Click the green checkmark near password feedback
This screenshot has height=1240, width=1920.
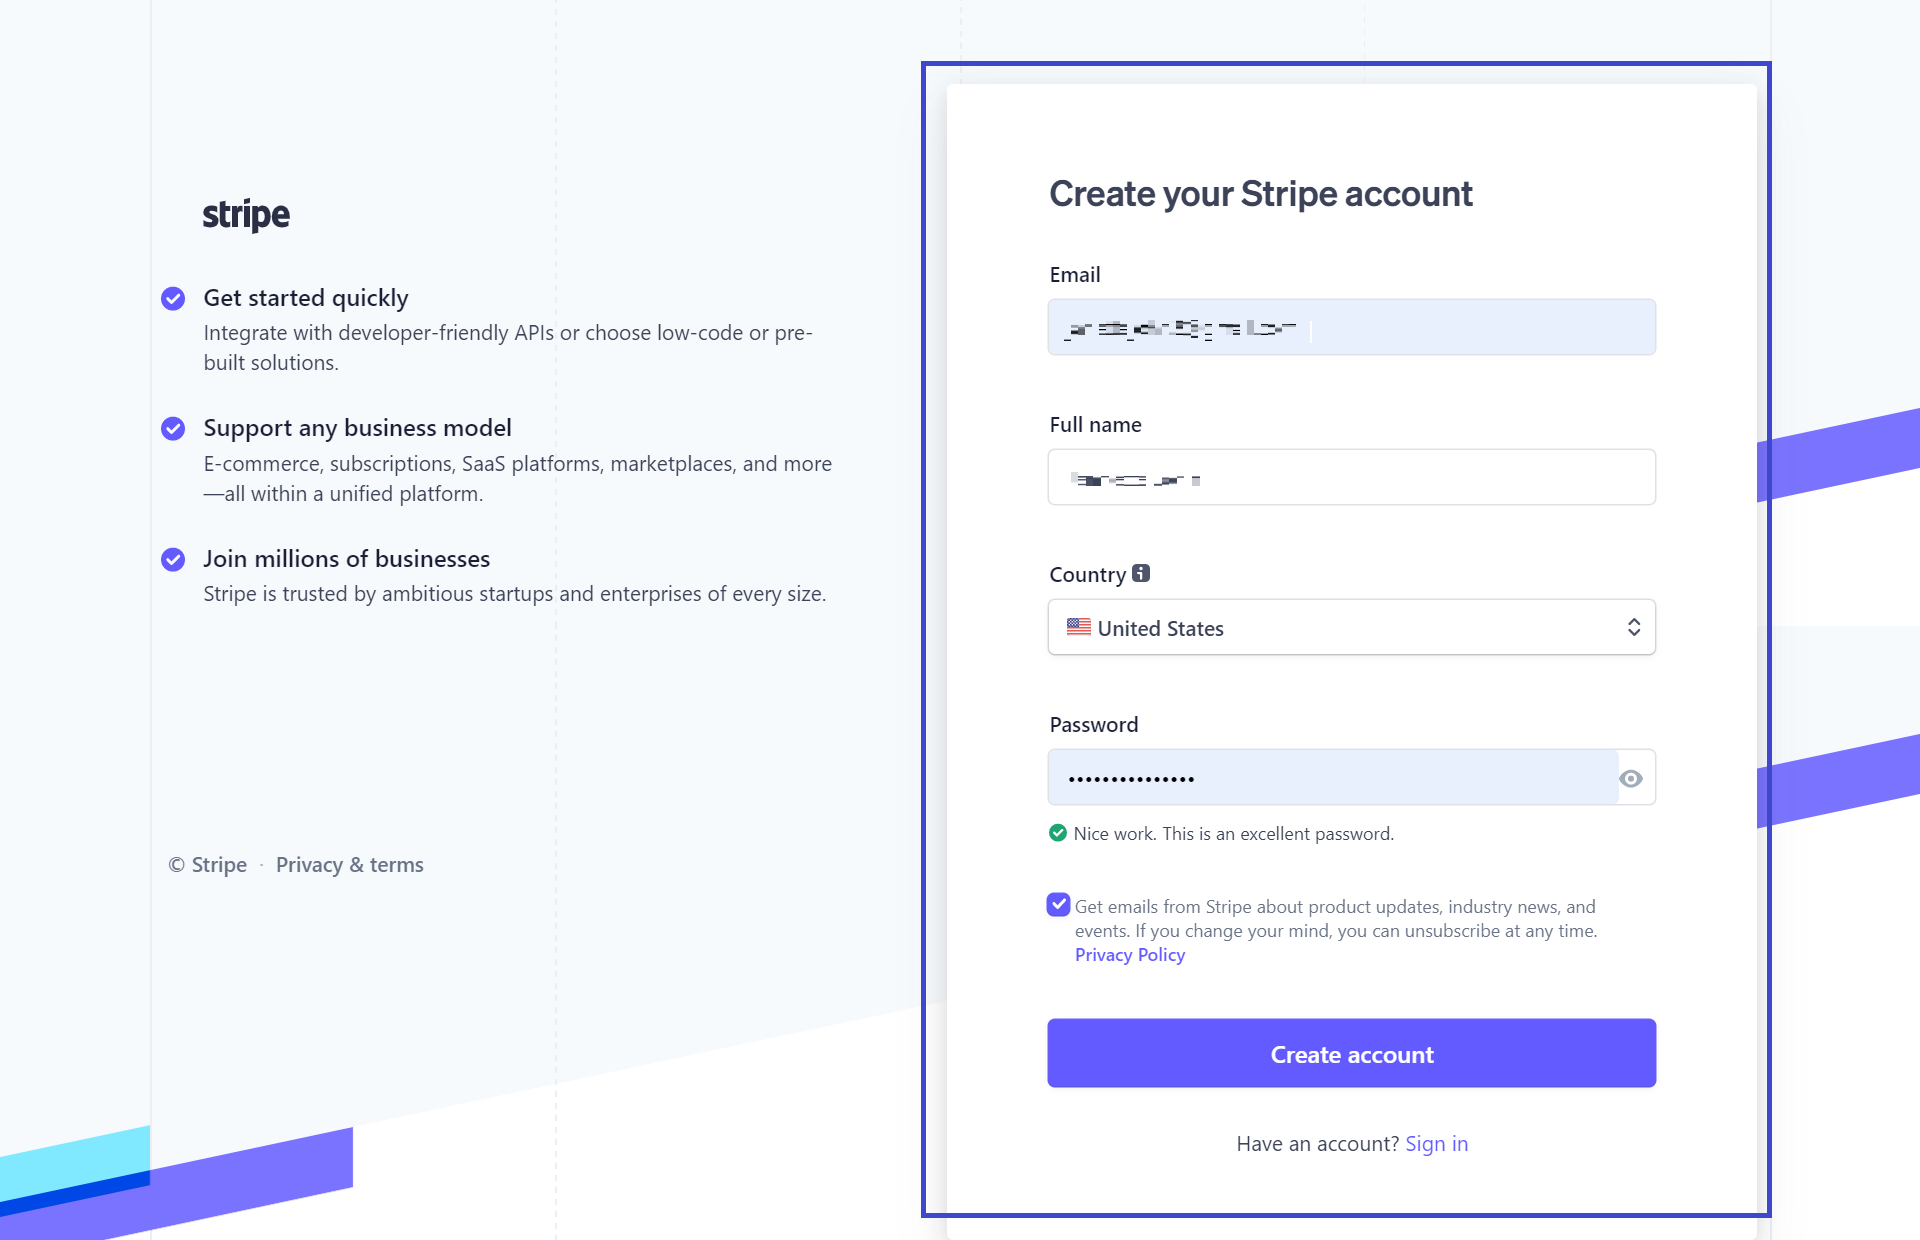[1059, 833]
